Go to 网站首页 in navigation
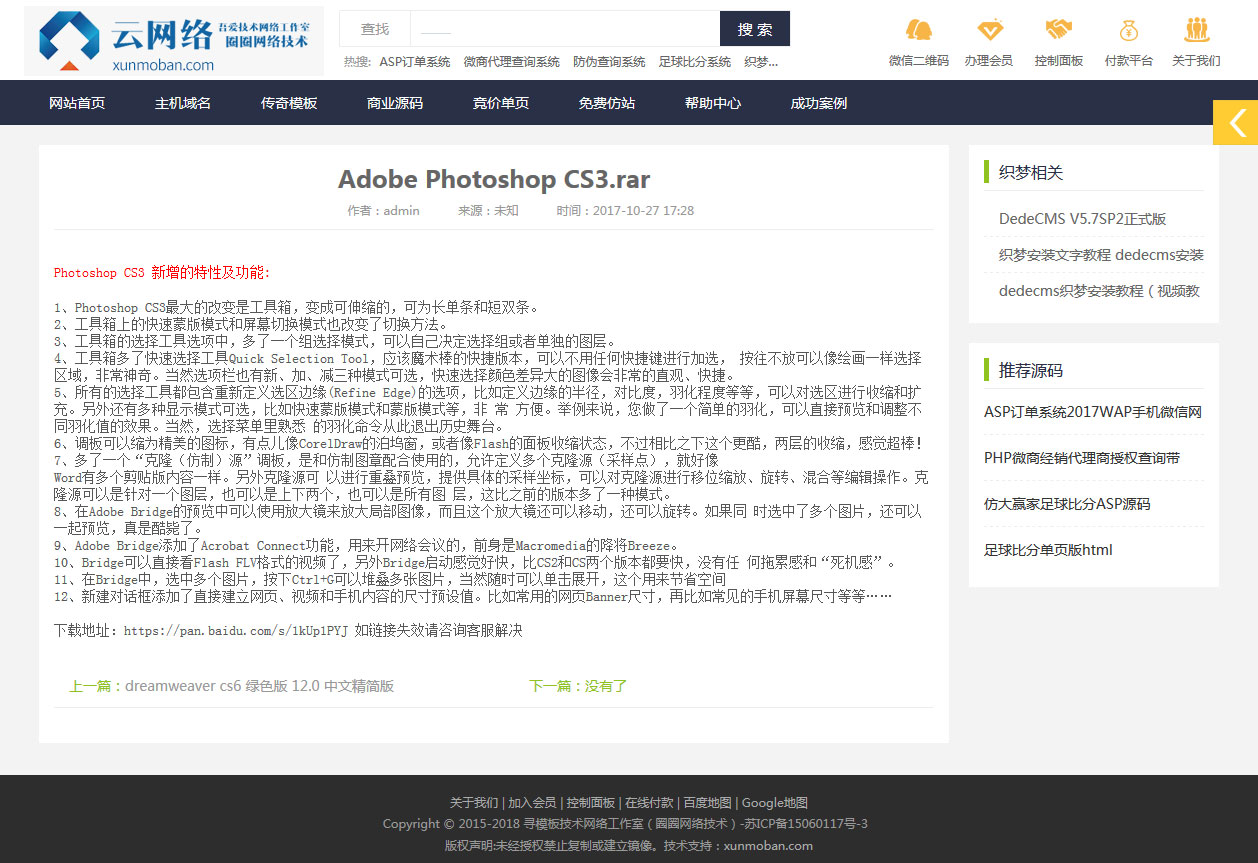Screen dimensions: 1258x863 (x=77, y=103)
